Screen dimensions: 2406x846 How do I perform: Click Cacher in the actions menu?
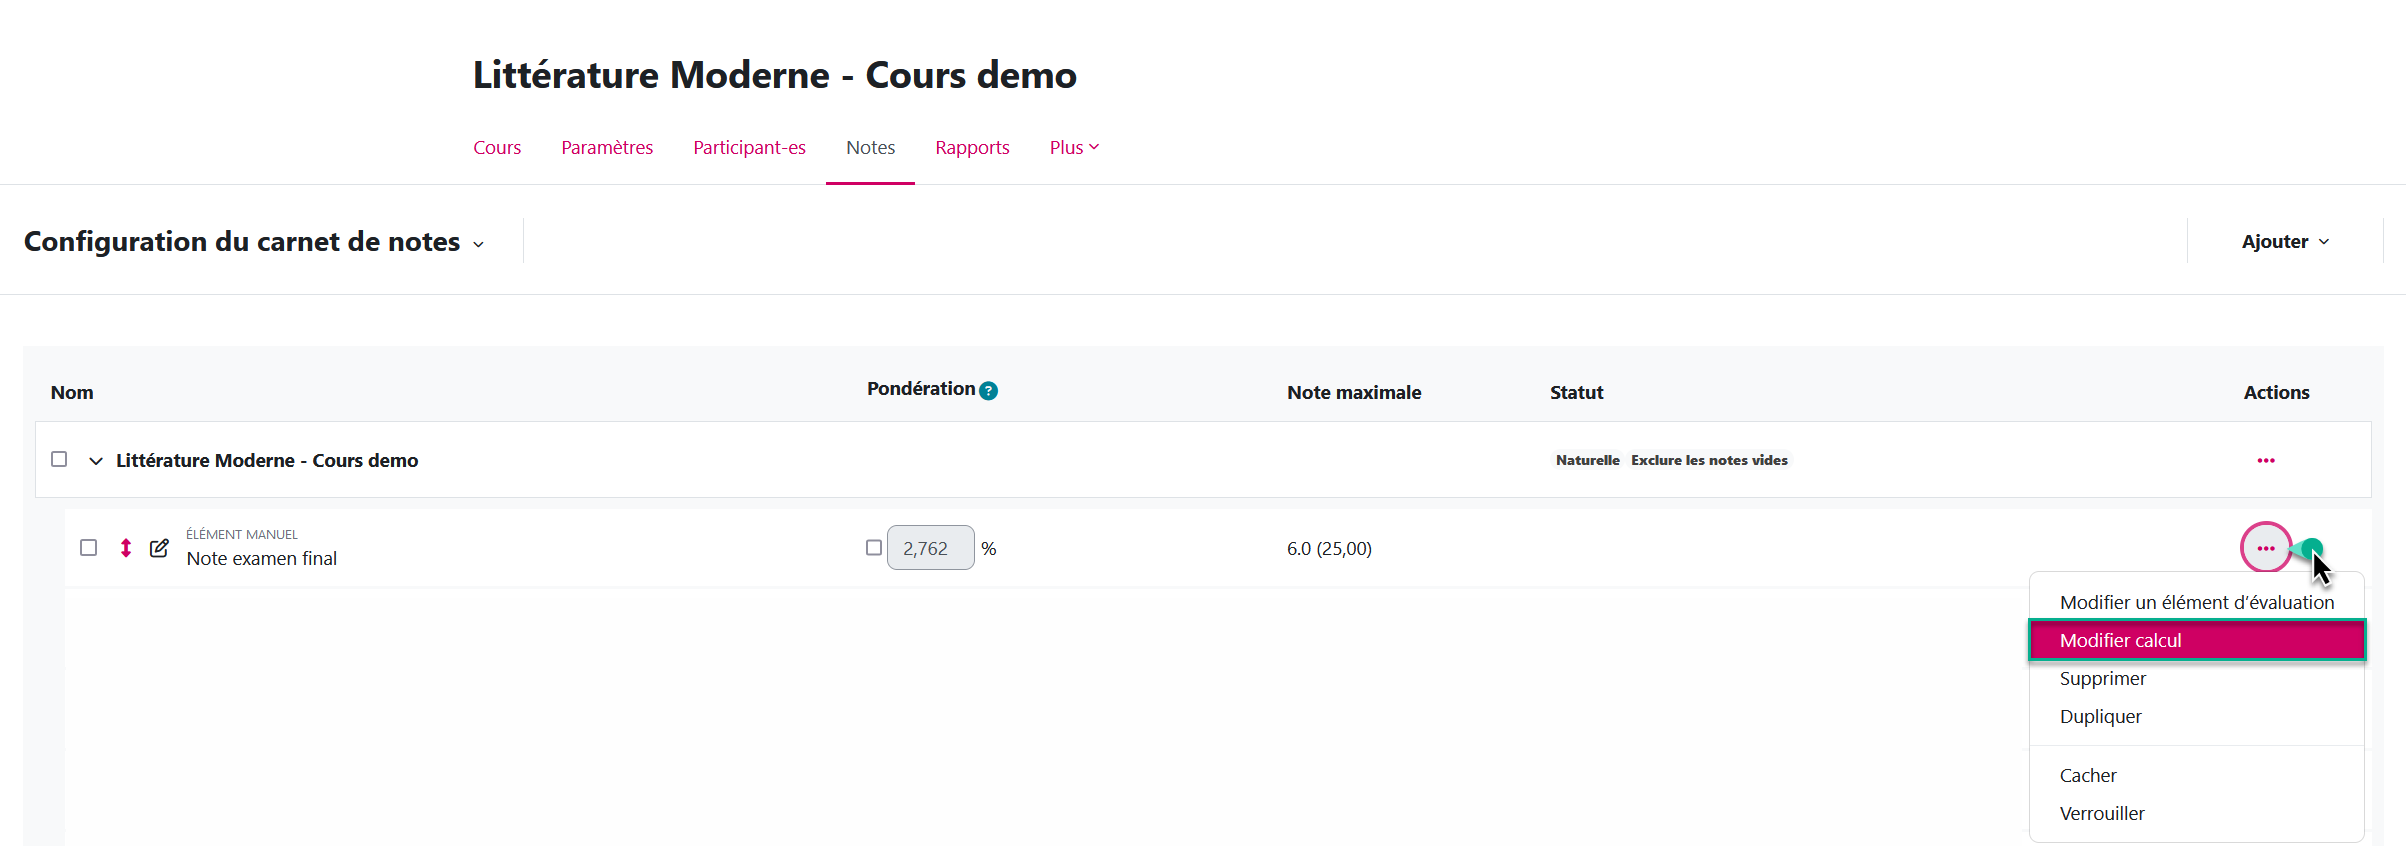[x=2088, y=776]
